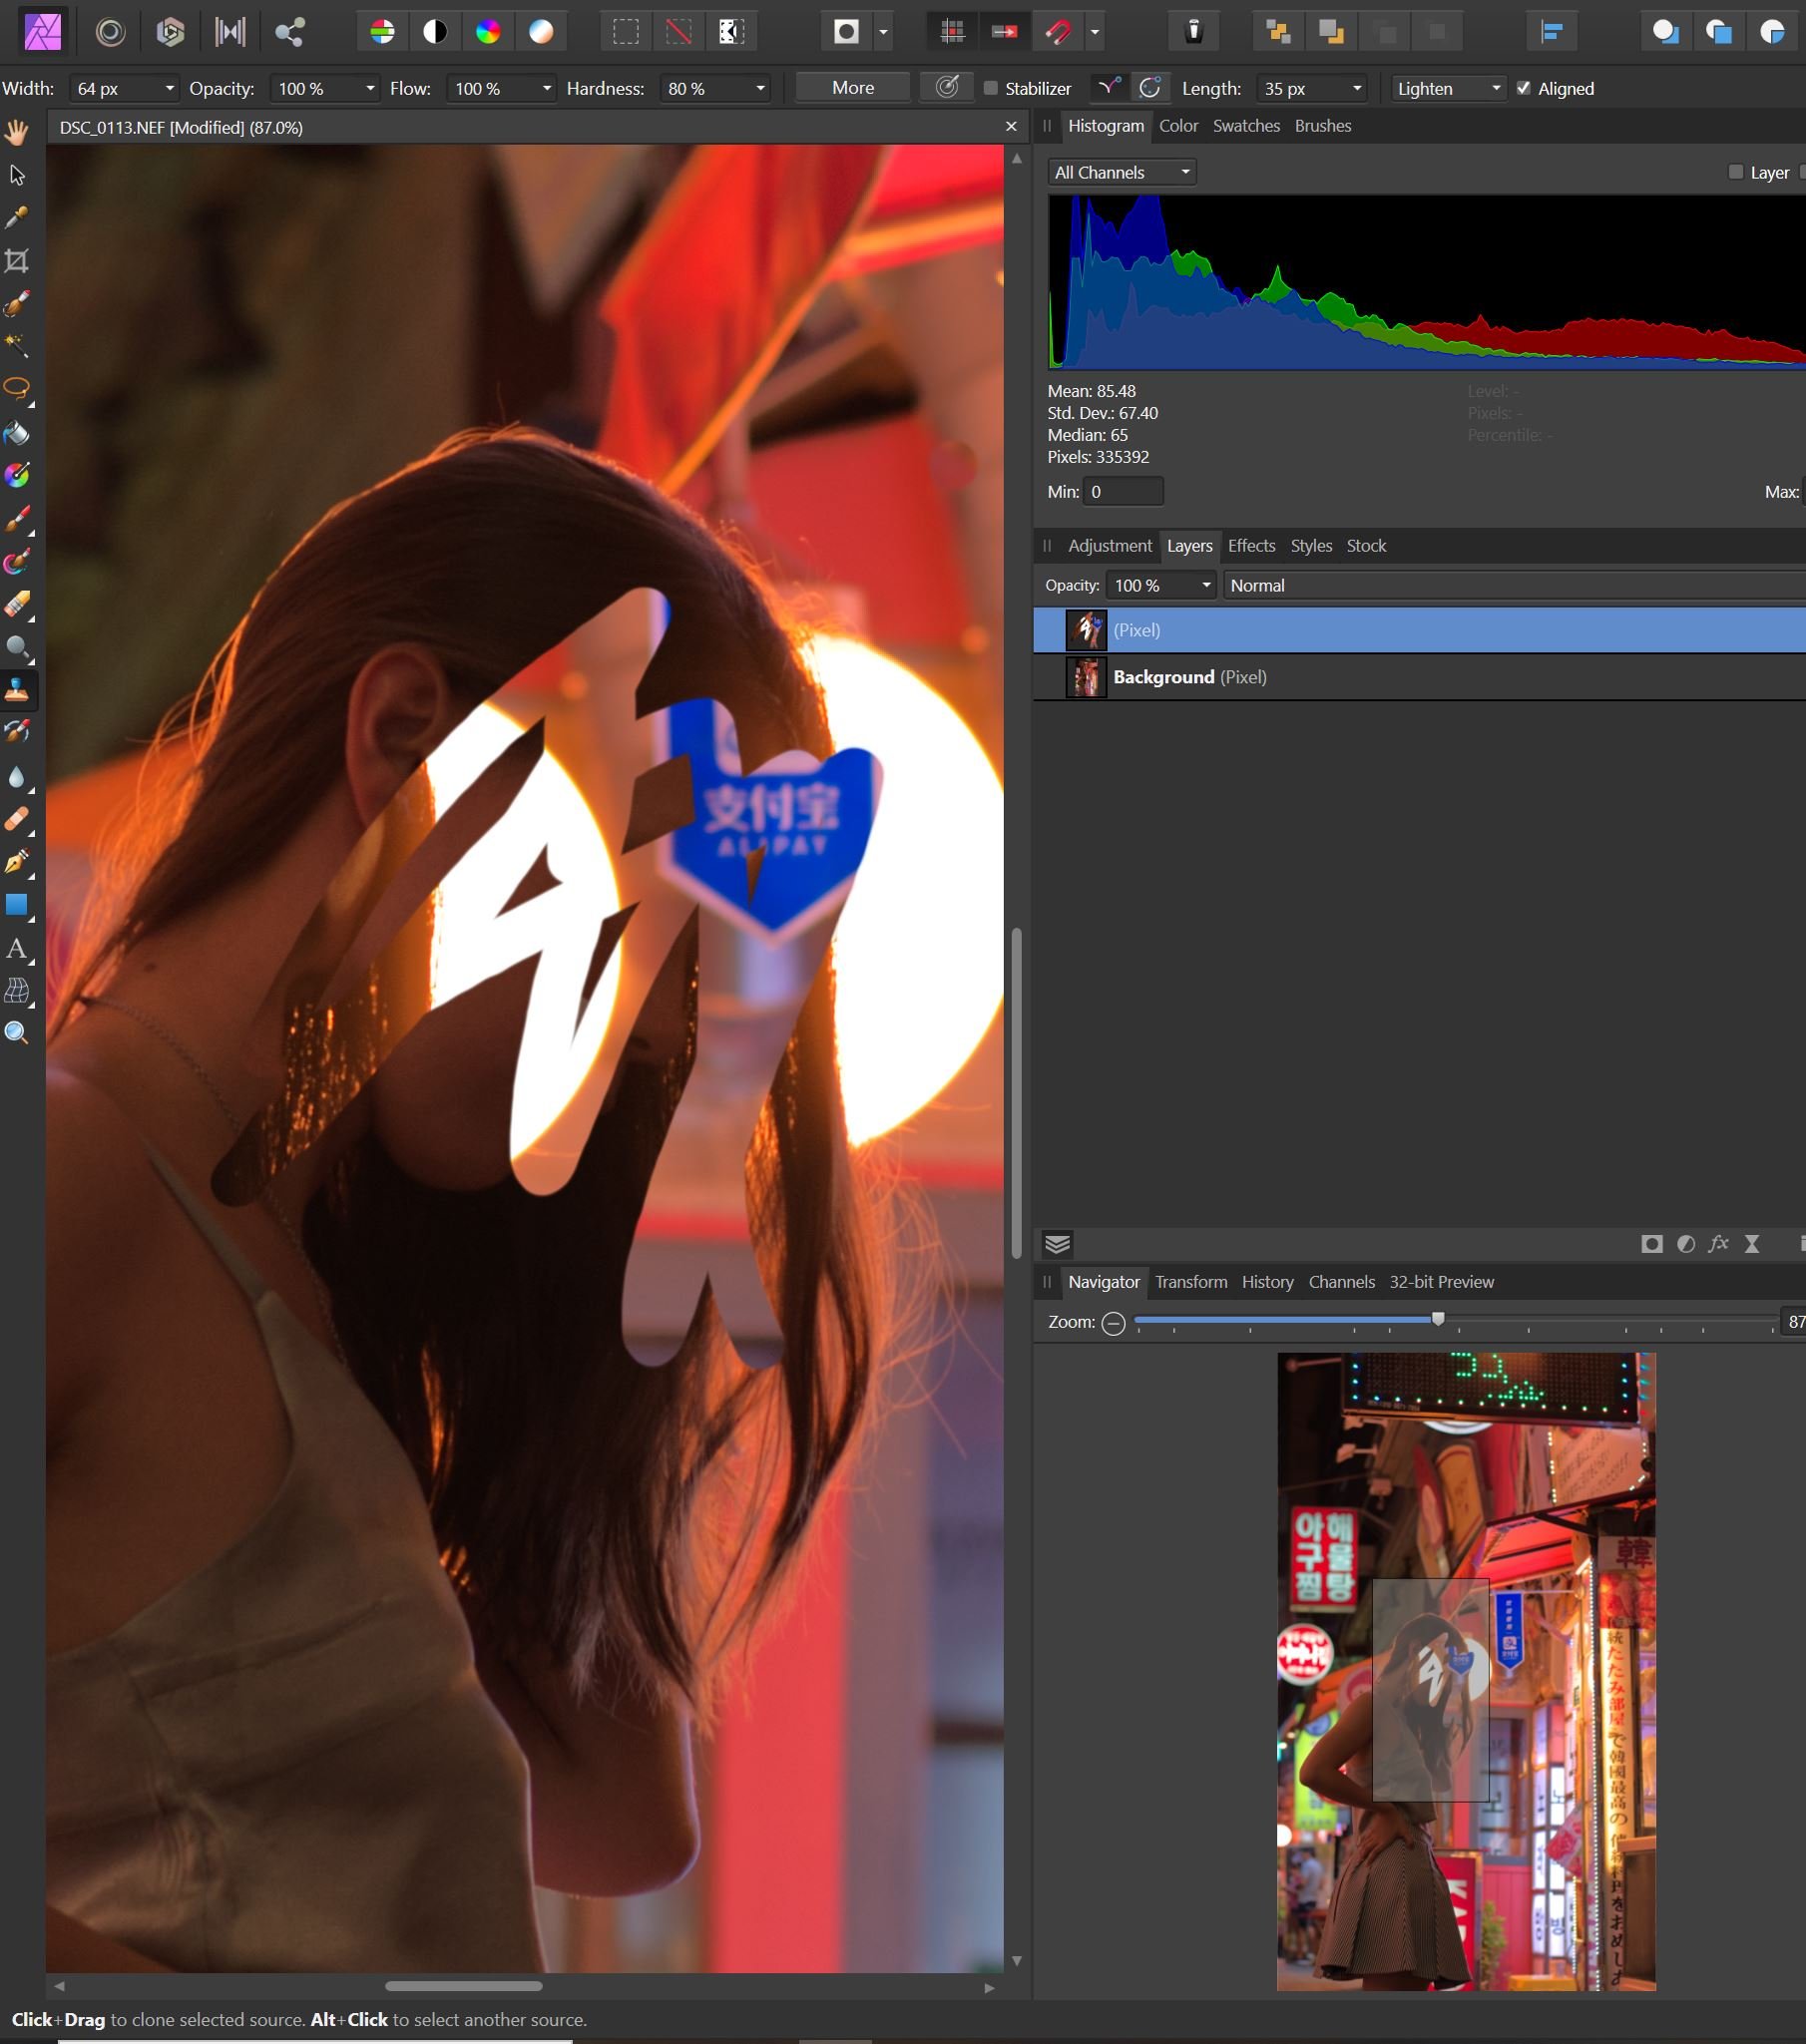Switch to the Swatches tab

[1246, 126]
